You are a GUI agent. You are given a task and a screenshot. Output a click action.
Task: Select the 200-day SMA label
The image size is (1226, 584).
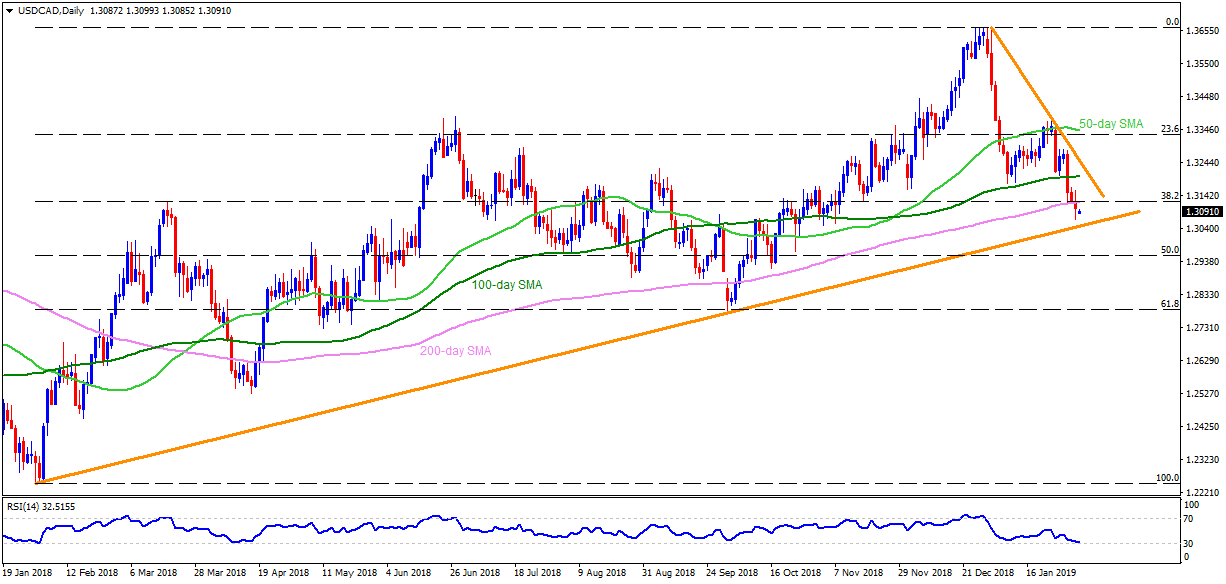[456, 350]
